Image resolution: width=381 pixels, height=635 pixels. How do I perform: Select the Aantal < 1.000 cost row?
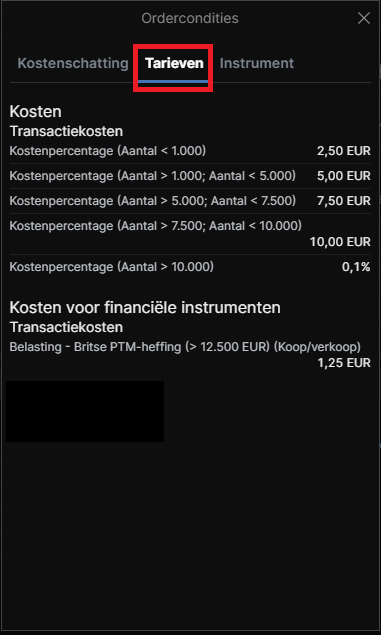(190, 151)
